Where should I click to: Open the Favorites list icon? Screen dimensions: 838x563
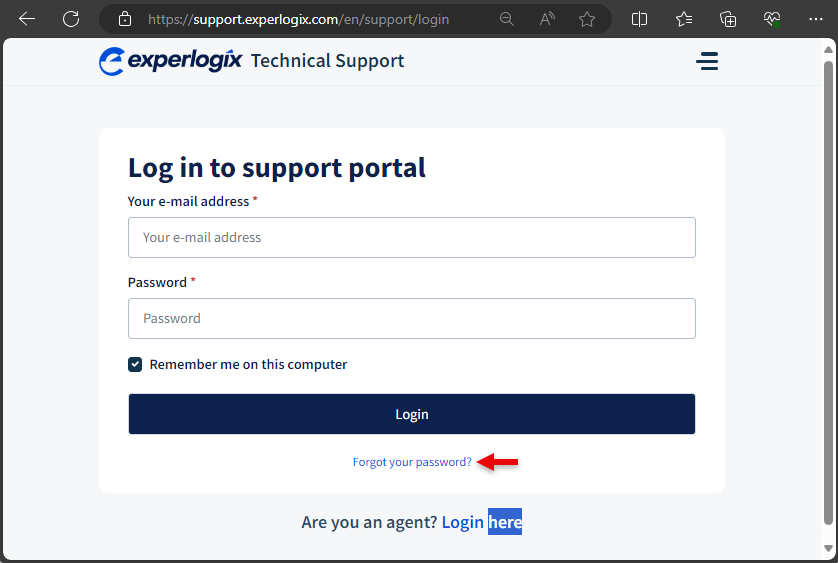click(684, 19)
